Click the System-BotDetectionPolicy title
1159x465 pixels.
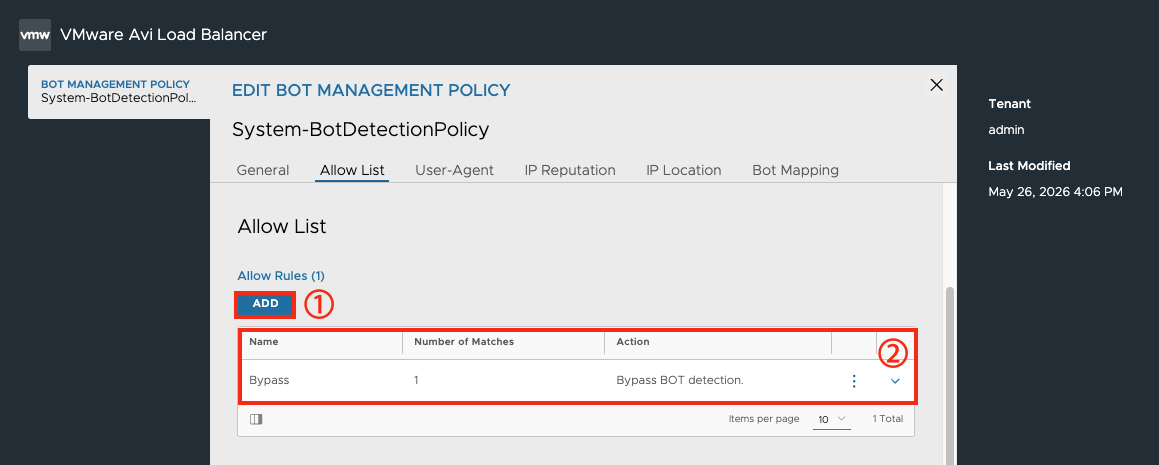[x=361, y=130]
